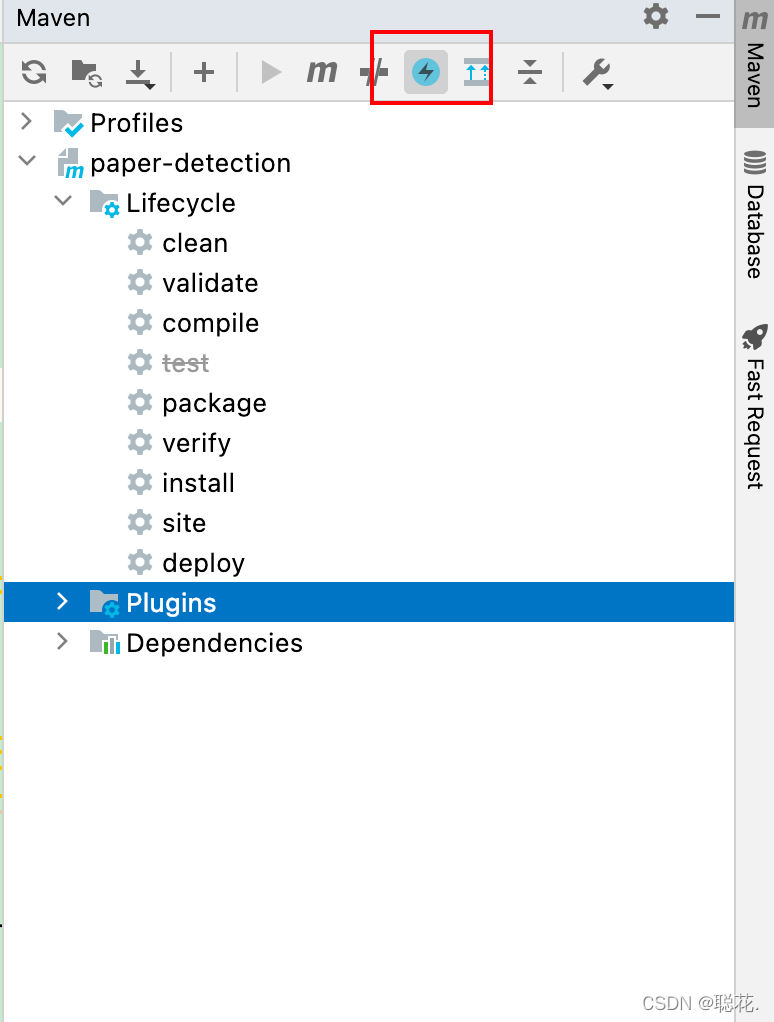Collapse all tree nodes icon
Image resolution: width=774 pixels, height=1022 pixels.
(x=530, y=72)
